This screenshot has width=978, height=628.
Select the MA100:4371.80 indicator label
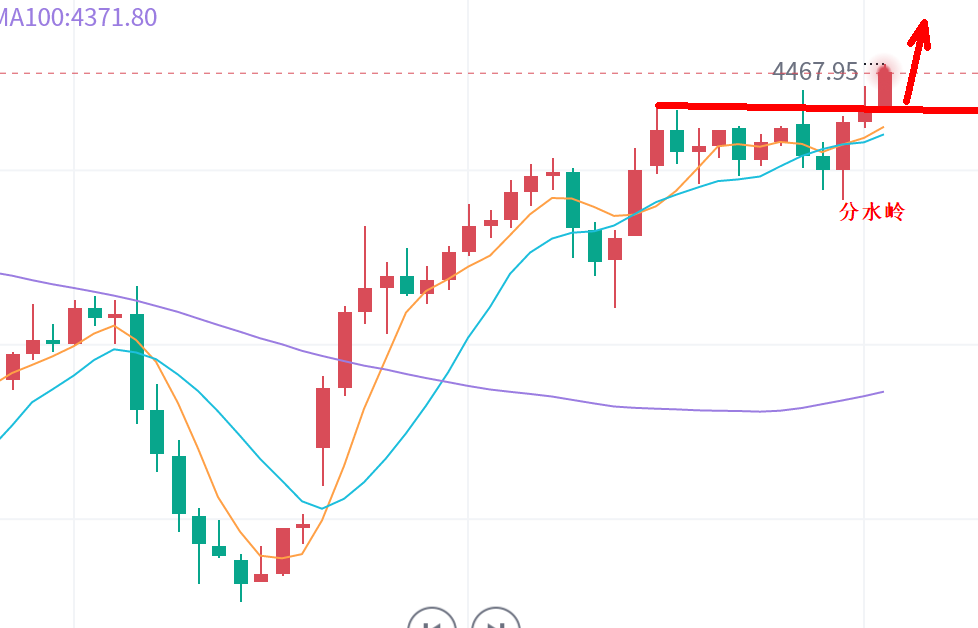pyautogui.click(x=78, y=17)
